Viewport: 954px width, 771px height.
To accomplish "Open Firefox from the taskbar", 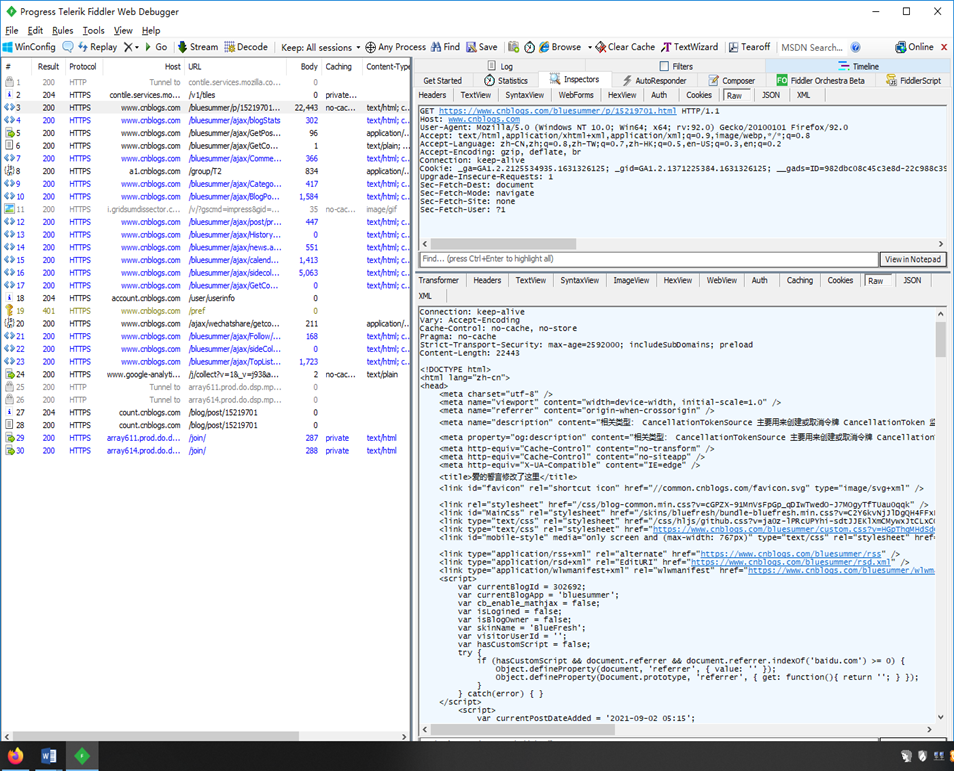I will [x=15, y=756].
